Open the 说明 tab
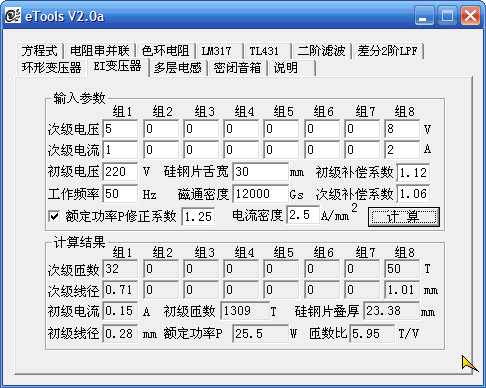This screenshot has height=388, width=486. [x=291, y=68]
